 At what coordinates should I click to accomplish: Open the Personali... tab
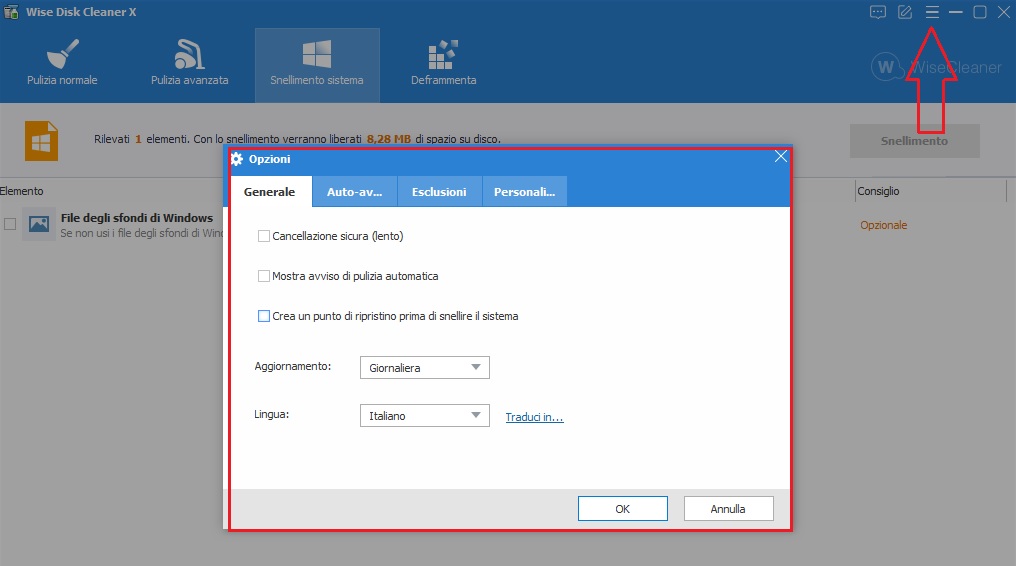(x=524, y=192)
